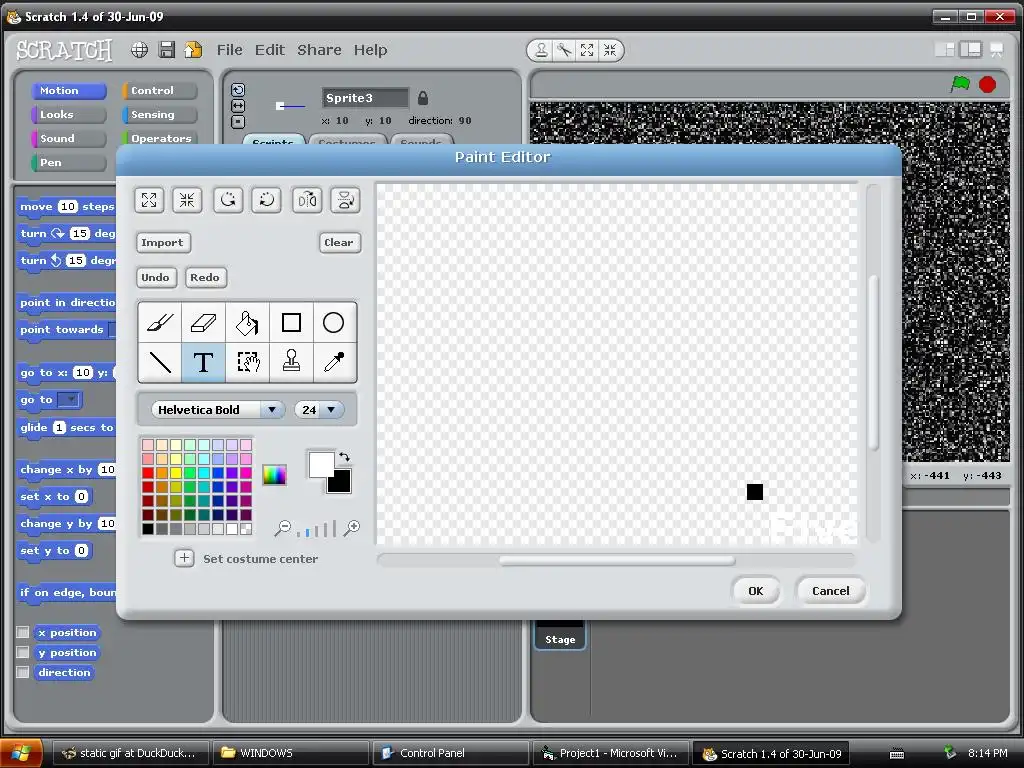Zoom in with the magnifier plus icon
Viewport: 1024px width, 768px height.
tap(352, 528)
